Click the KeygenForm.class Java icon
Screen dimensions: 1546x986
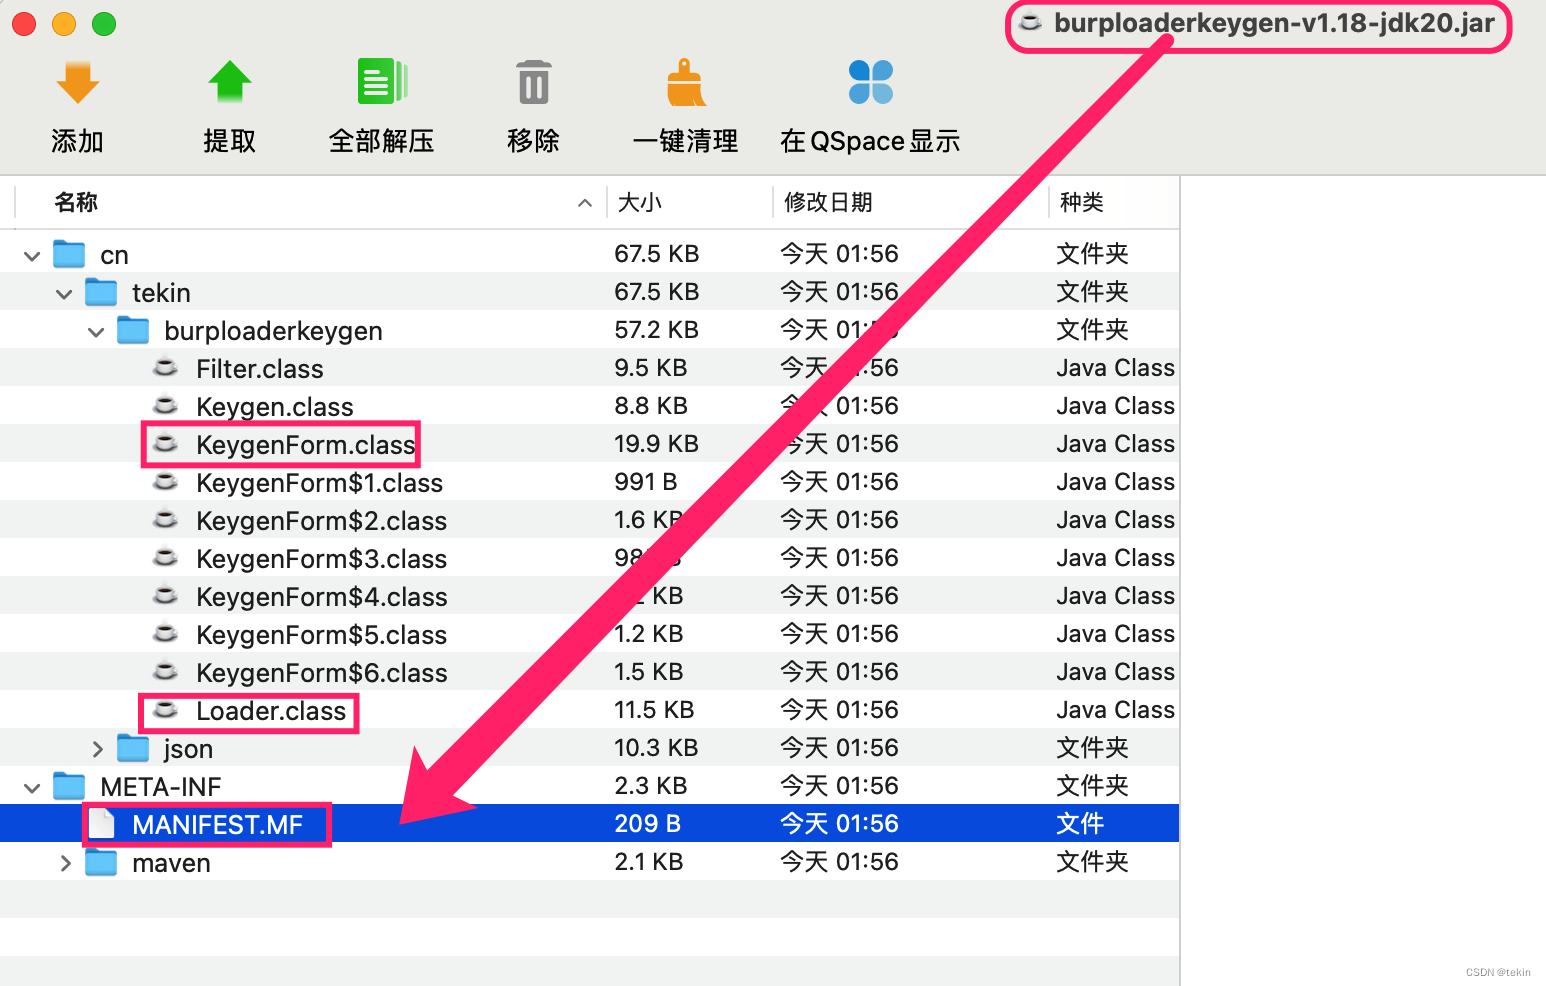click(x=165, y=444)
